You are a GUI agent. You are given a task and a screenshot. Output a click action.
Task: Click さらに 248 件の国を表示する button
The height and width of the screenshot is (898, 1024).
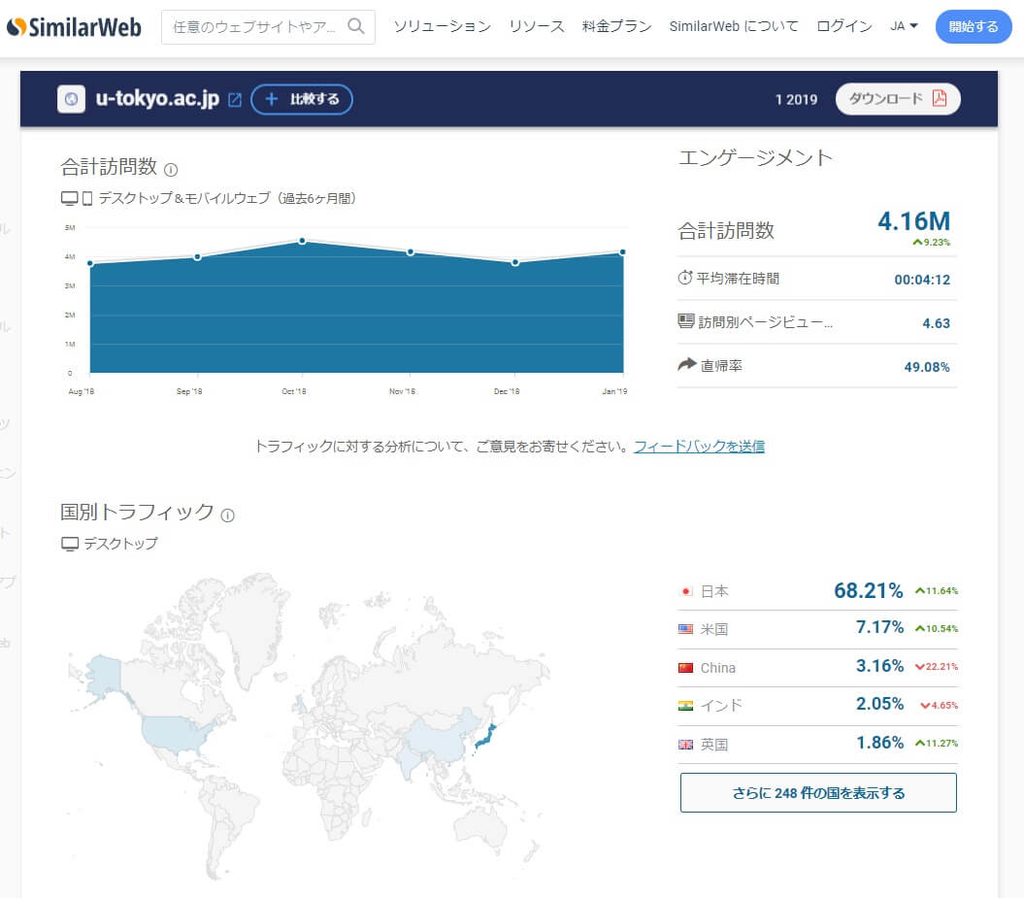point(818,793)
